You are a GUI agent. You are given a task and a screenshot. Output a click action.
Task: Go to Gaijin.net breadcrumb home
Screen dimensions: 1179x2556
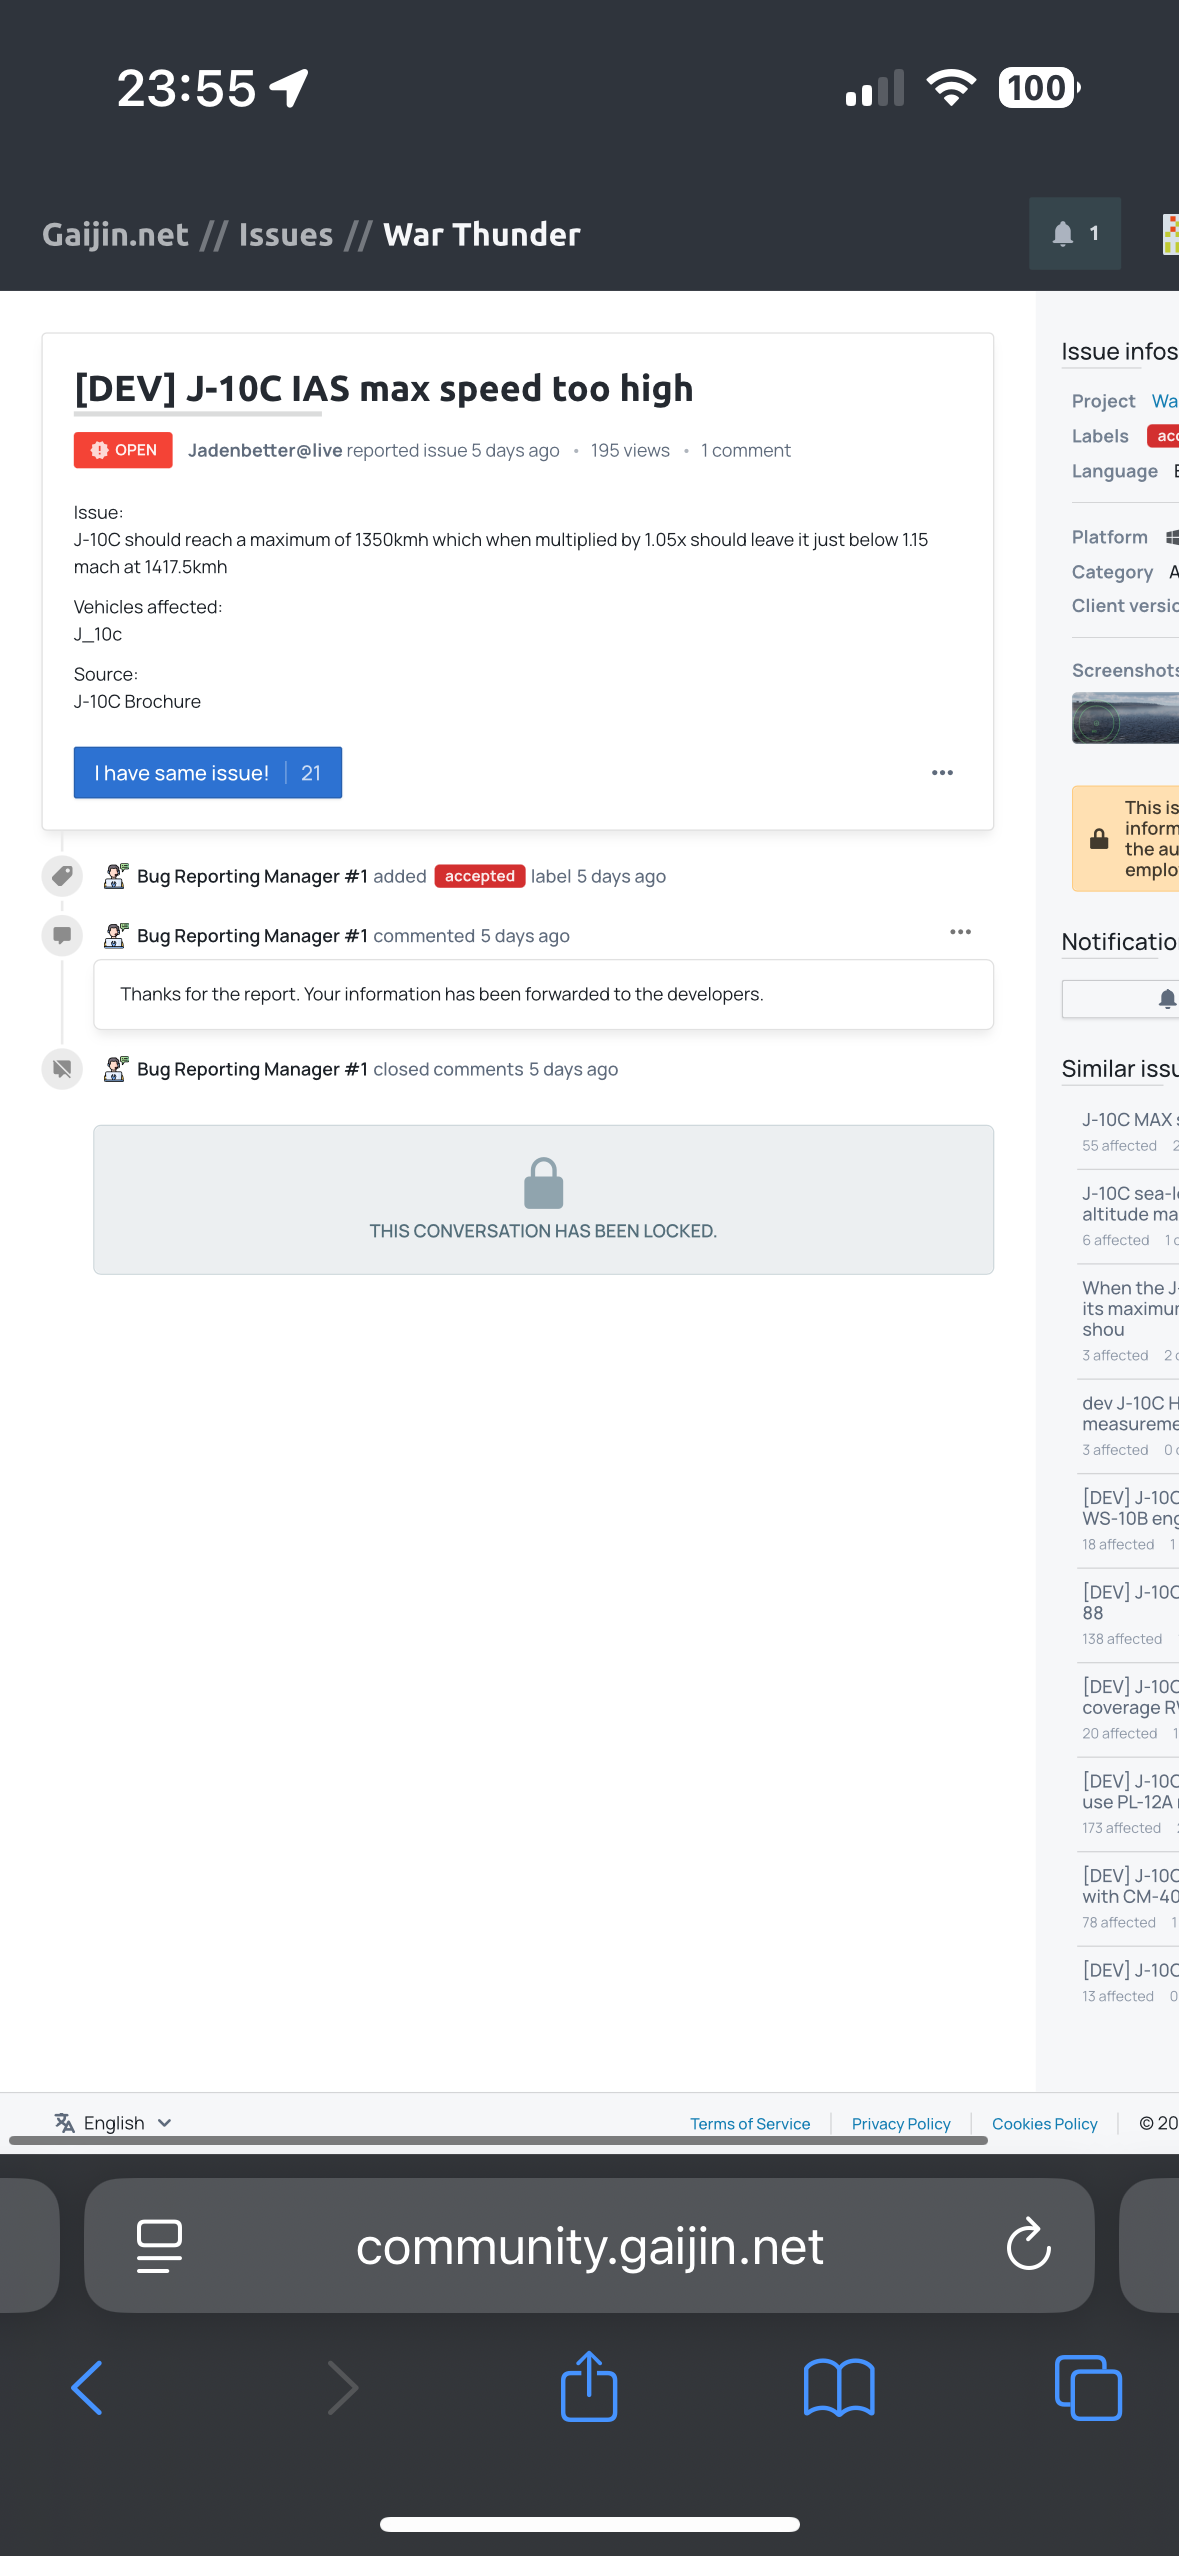(x=115, y=234)
